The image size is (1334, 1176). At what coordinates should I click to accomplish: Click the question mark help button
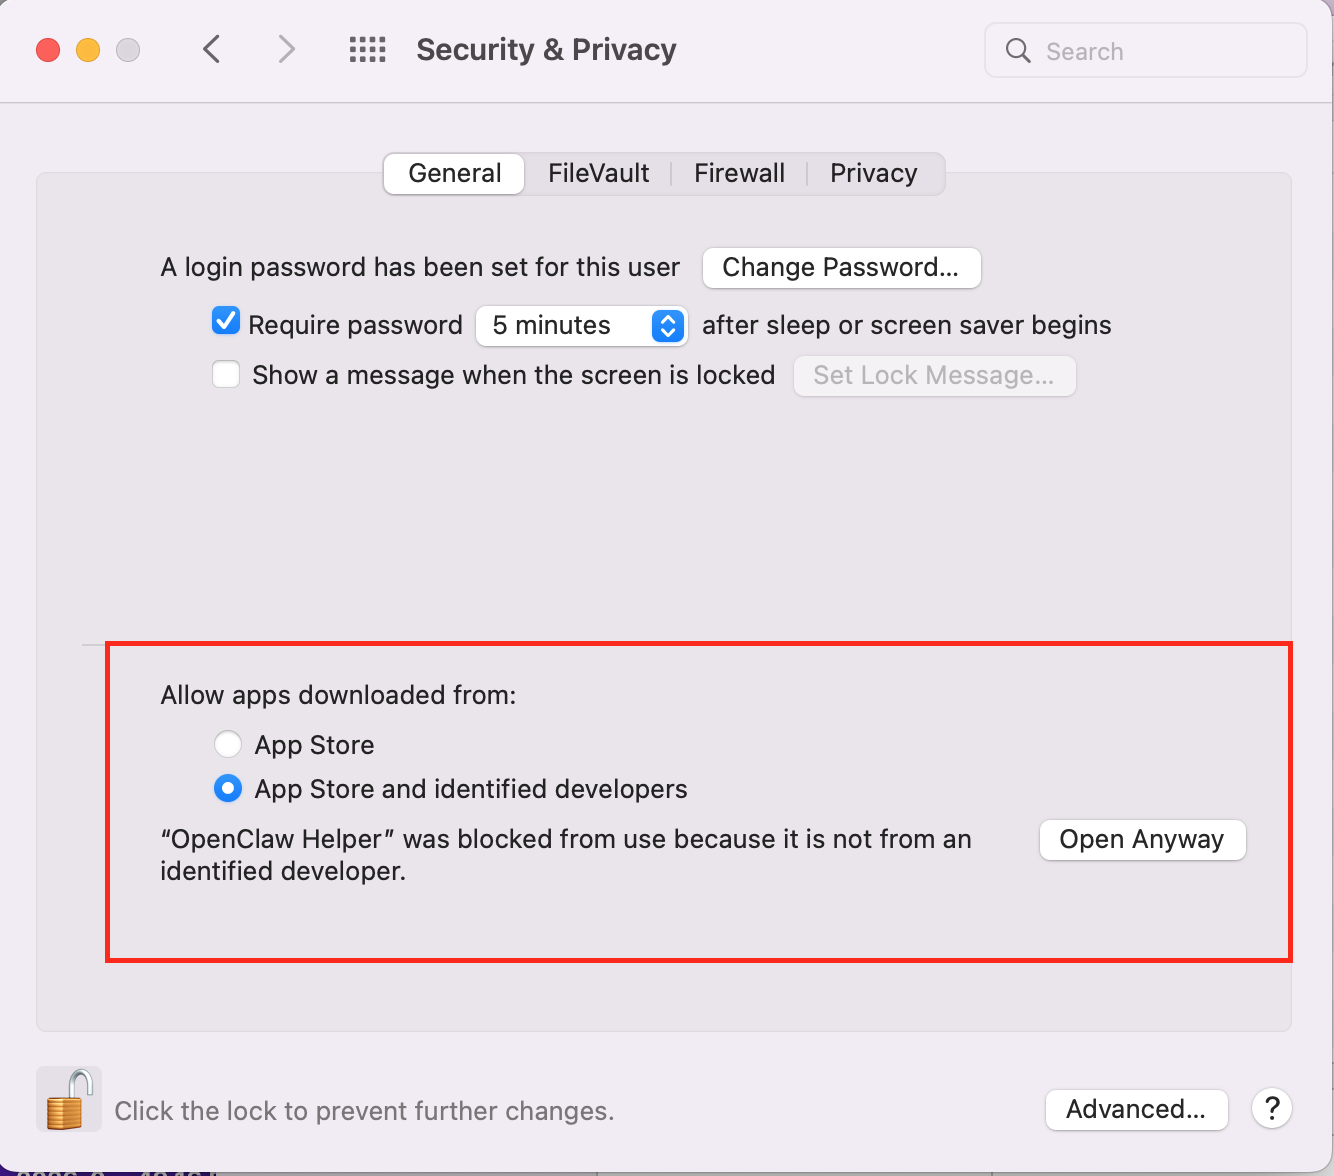1271,1108
